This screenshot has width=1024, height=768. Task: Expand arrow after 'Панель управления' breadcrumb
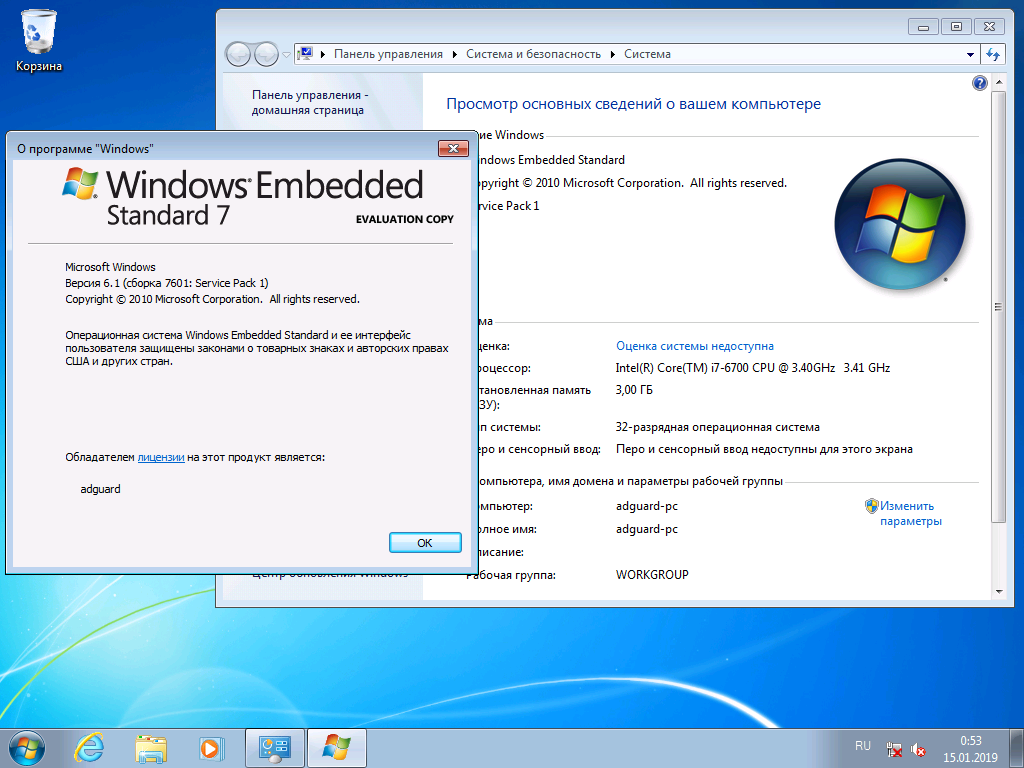point(455,54)
